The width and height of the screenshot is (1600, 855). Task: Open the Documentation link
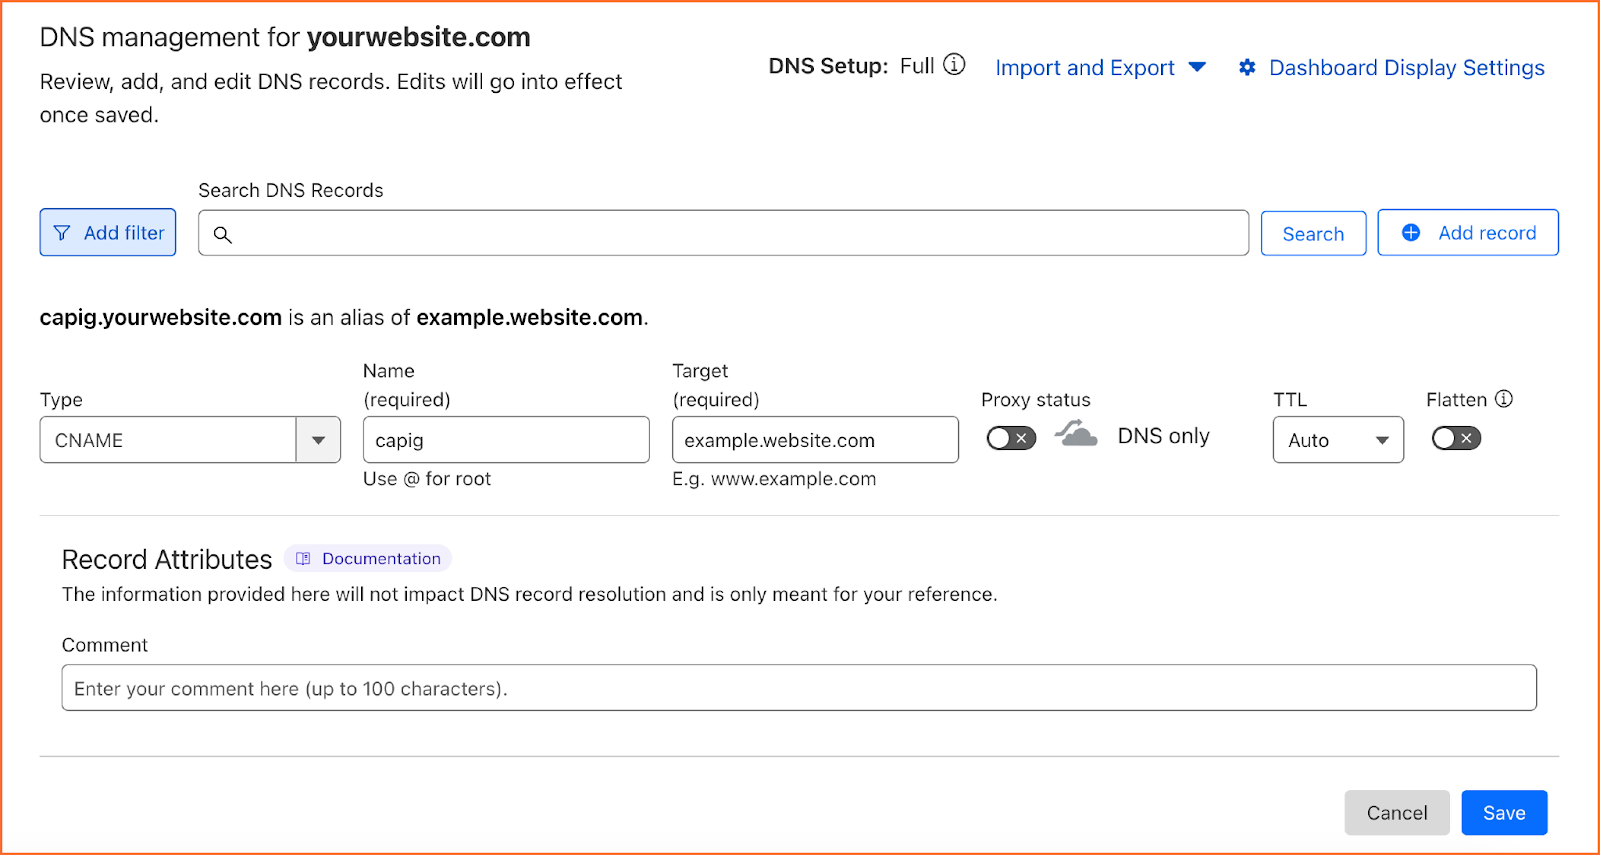[x=368, y=558]
